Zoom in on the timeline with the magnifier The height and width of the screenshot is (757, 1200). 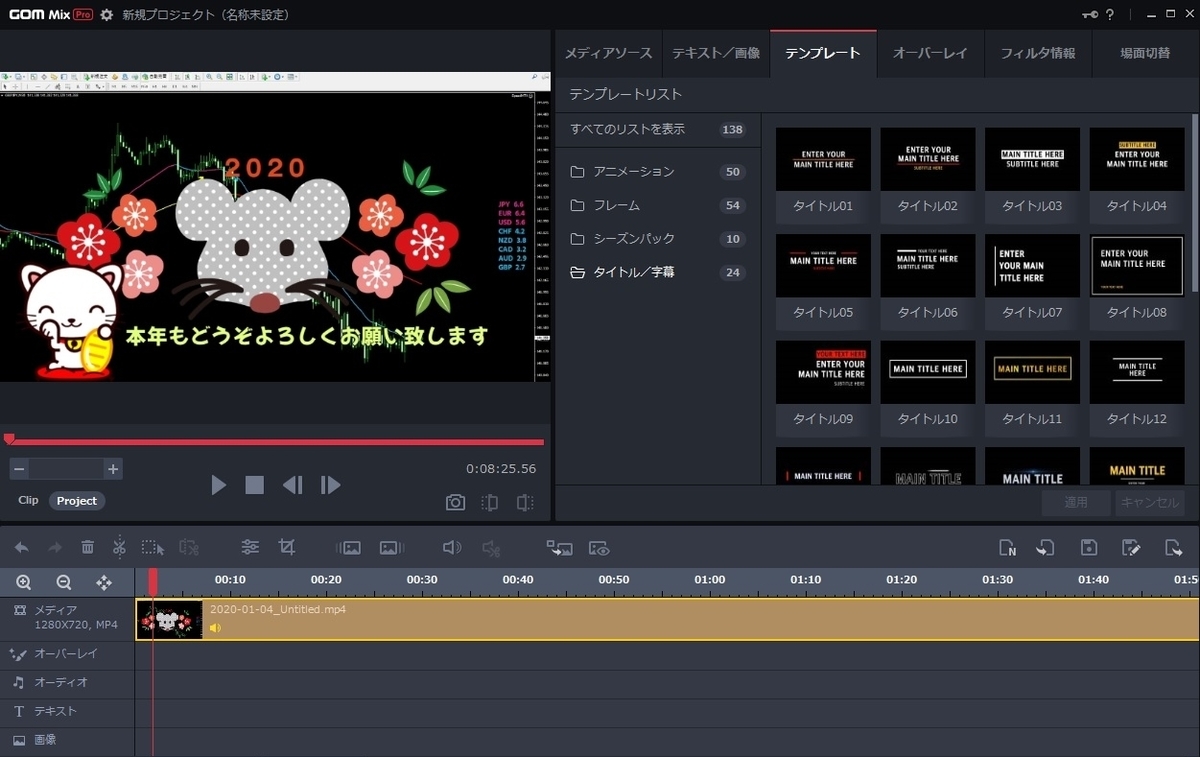click(23, 581)
